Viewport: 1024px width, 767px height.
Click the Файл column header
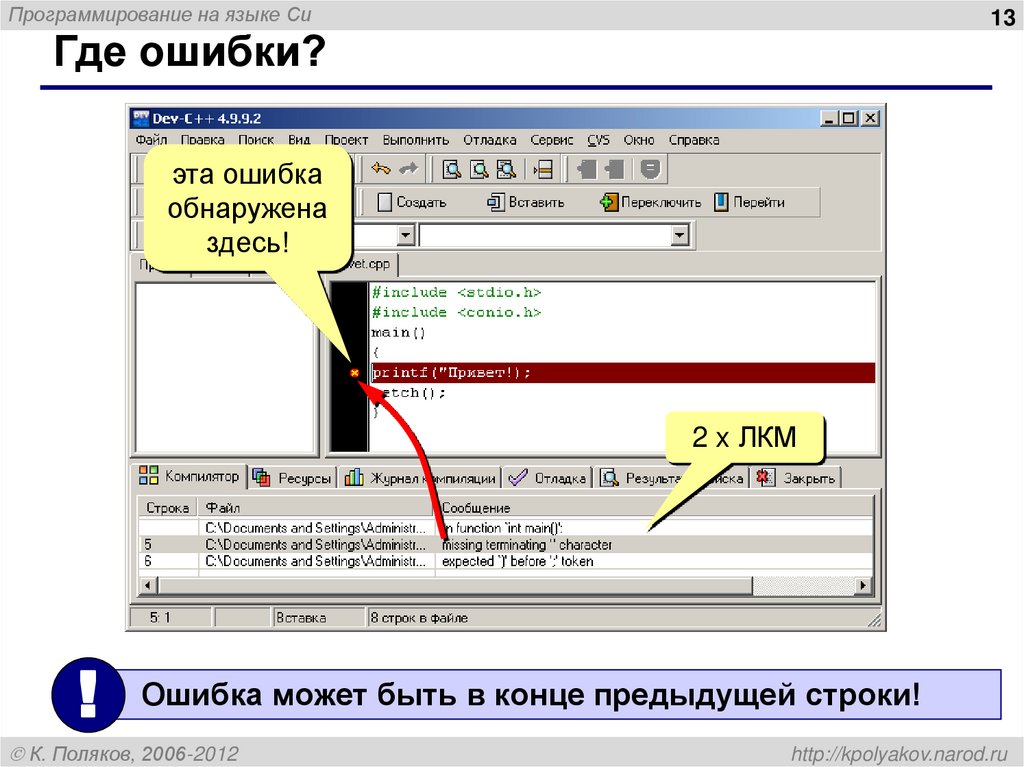click(317, 508)
